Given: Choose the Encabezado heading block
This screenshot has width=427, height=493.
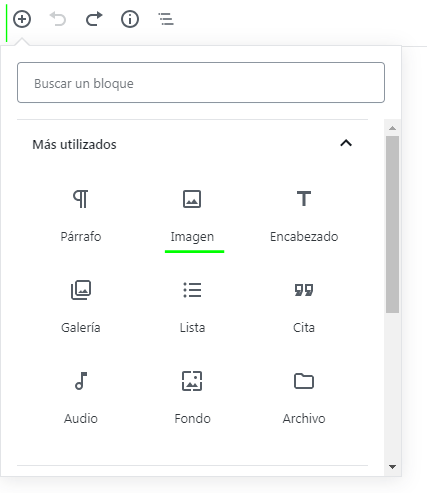Looking at the screenshot, I should pos(304,215).
